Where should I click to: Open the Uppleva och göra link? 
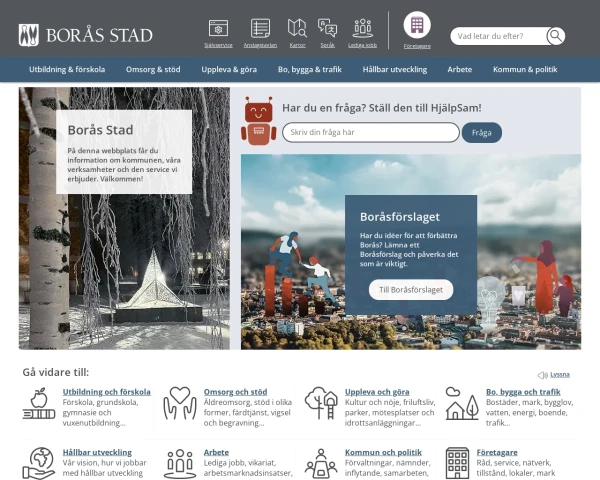point(377,392)
